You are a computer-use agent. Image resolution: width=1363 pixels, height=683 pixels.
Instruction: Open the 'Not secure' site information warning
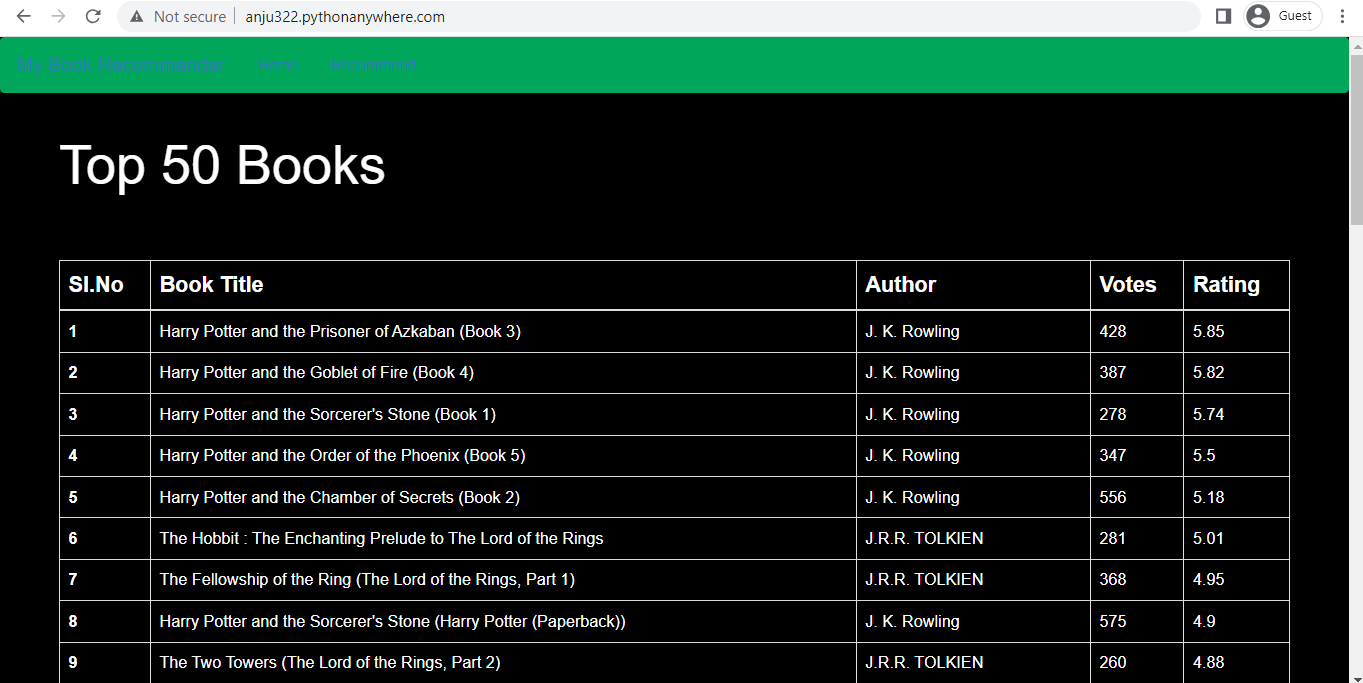183,16
